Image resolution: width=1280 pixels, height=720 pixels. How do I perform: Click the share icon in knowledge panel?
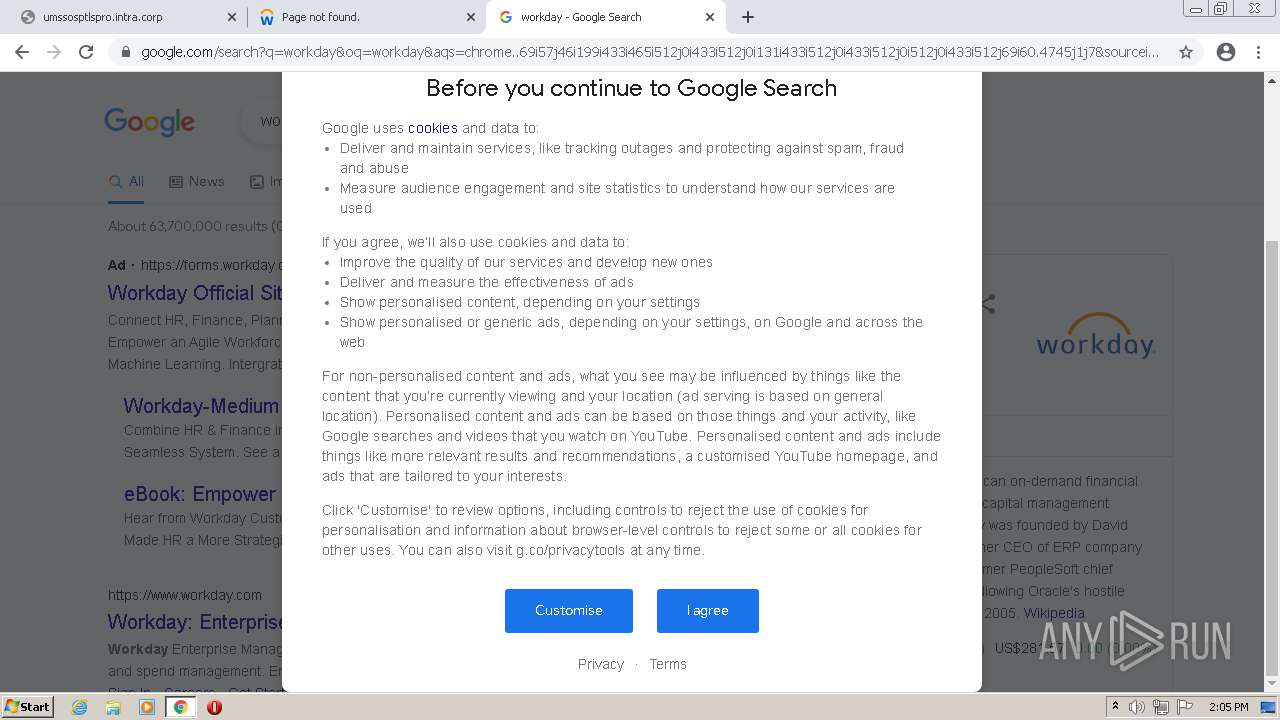[x=988, y=303]
